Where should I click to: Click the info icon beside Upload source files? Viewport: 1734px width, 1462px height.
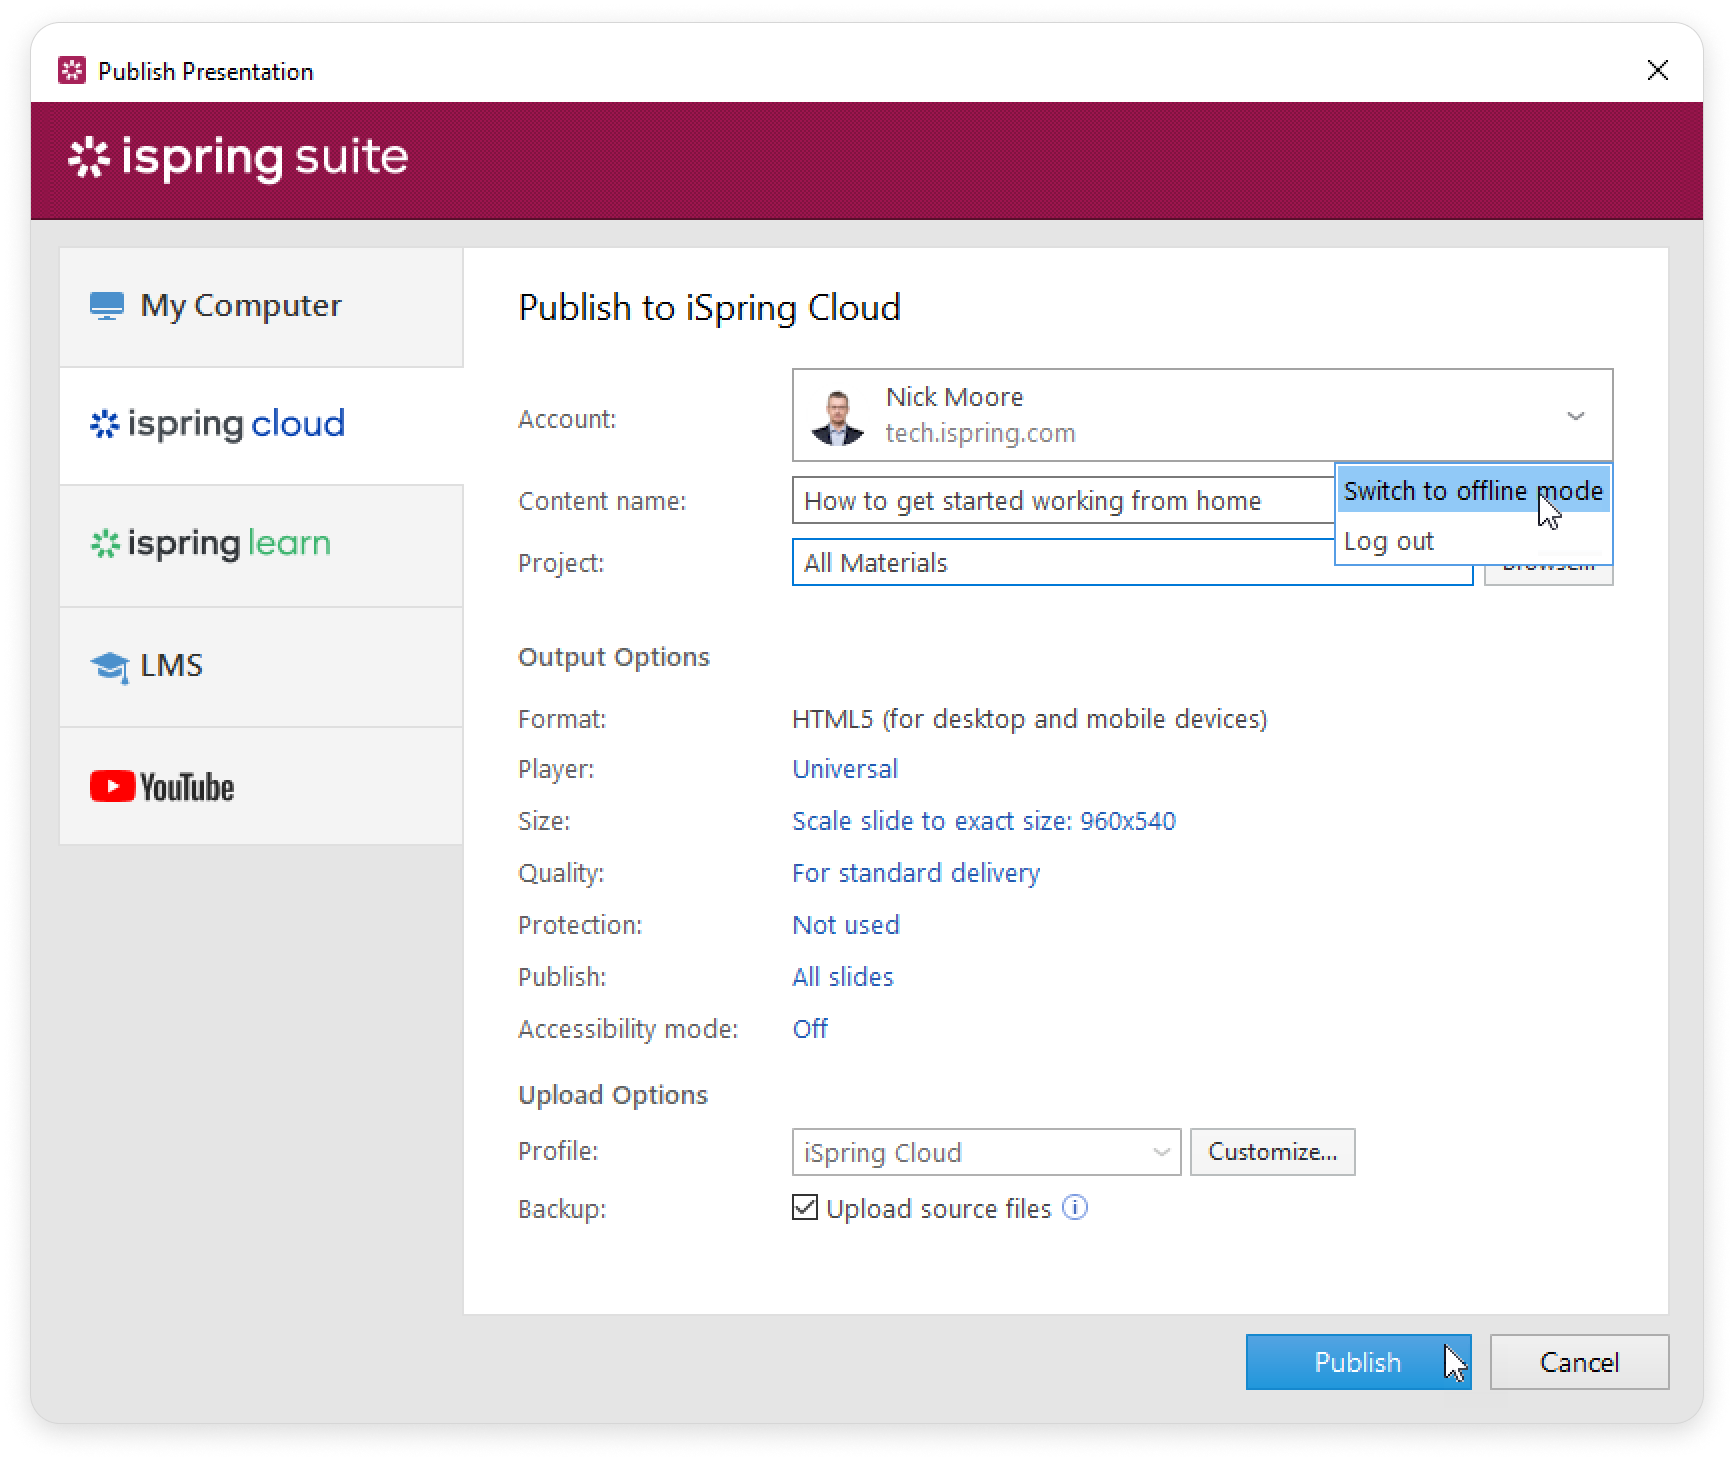click(1075, 1207)
